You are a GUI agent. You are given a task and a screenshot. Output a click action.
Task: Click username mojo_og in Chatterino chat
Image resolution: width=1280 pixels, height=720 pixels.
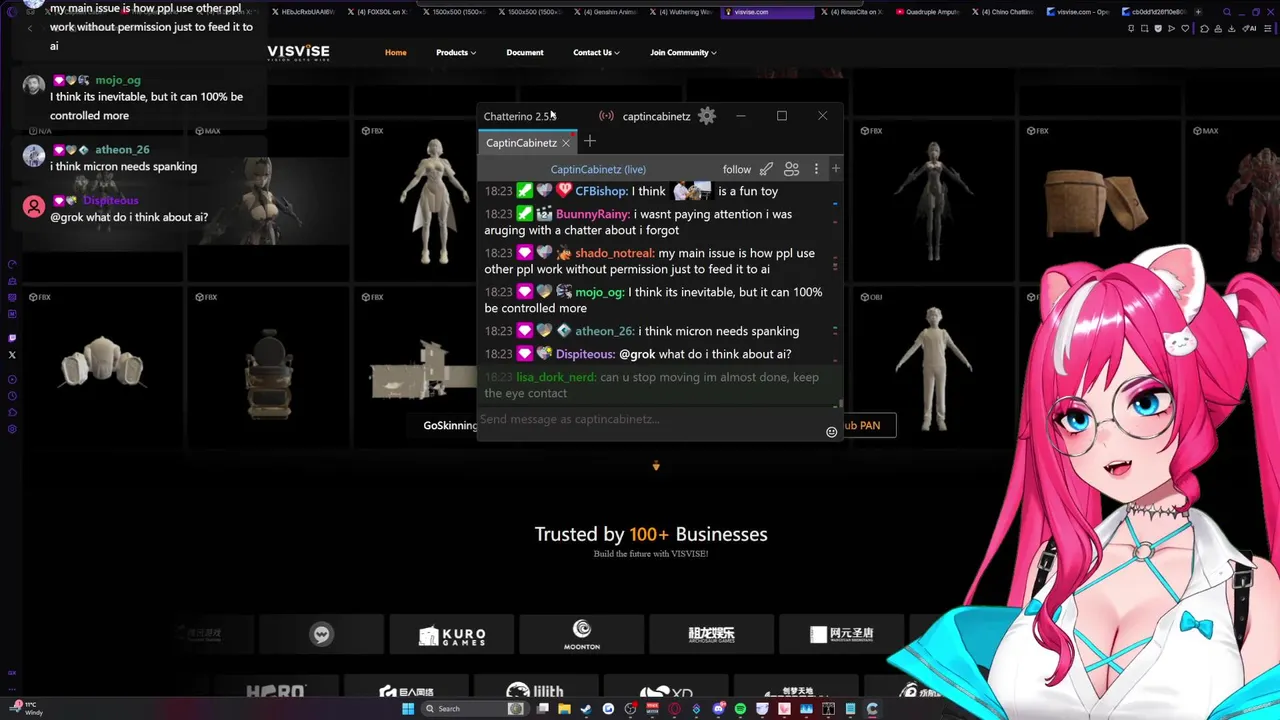click(x=600, y=292)
